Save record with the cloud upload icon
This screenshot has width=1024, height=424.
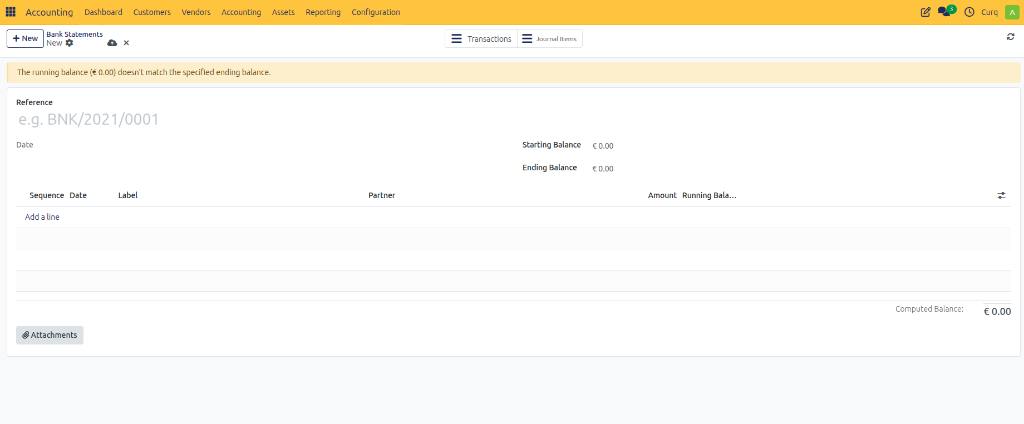(x=112, y=42)
